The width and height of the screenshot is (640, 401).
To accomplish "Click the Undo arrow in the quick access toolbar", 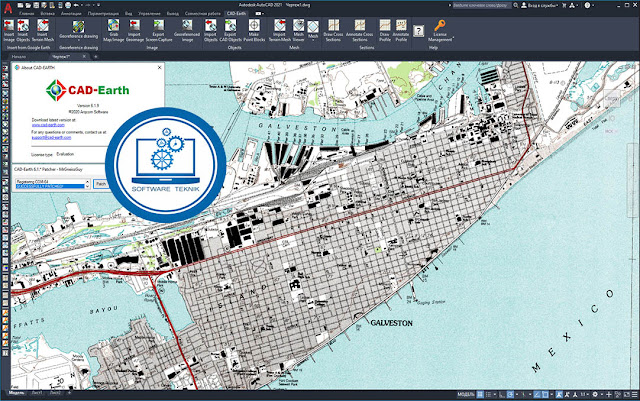I will [x=76, y=5].
